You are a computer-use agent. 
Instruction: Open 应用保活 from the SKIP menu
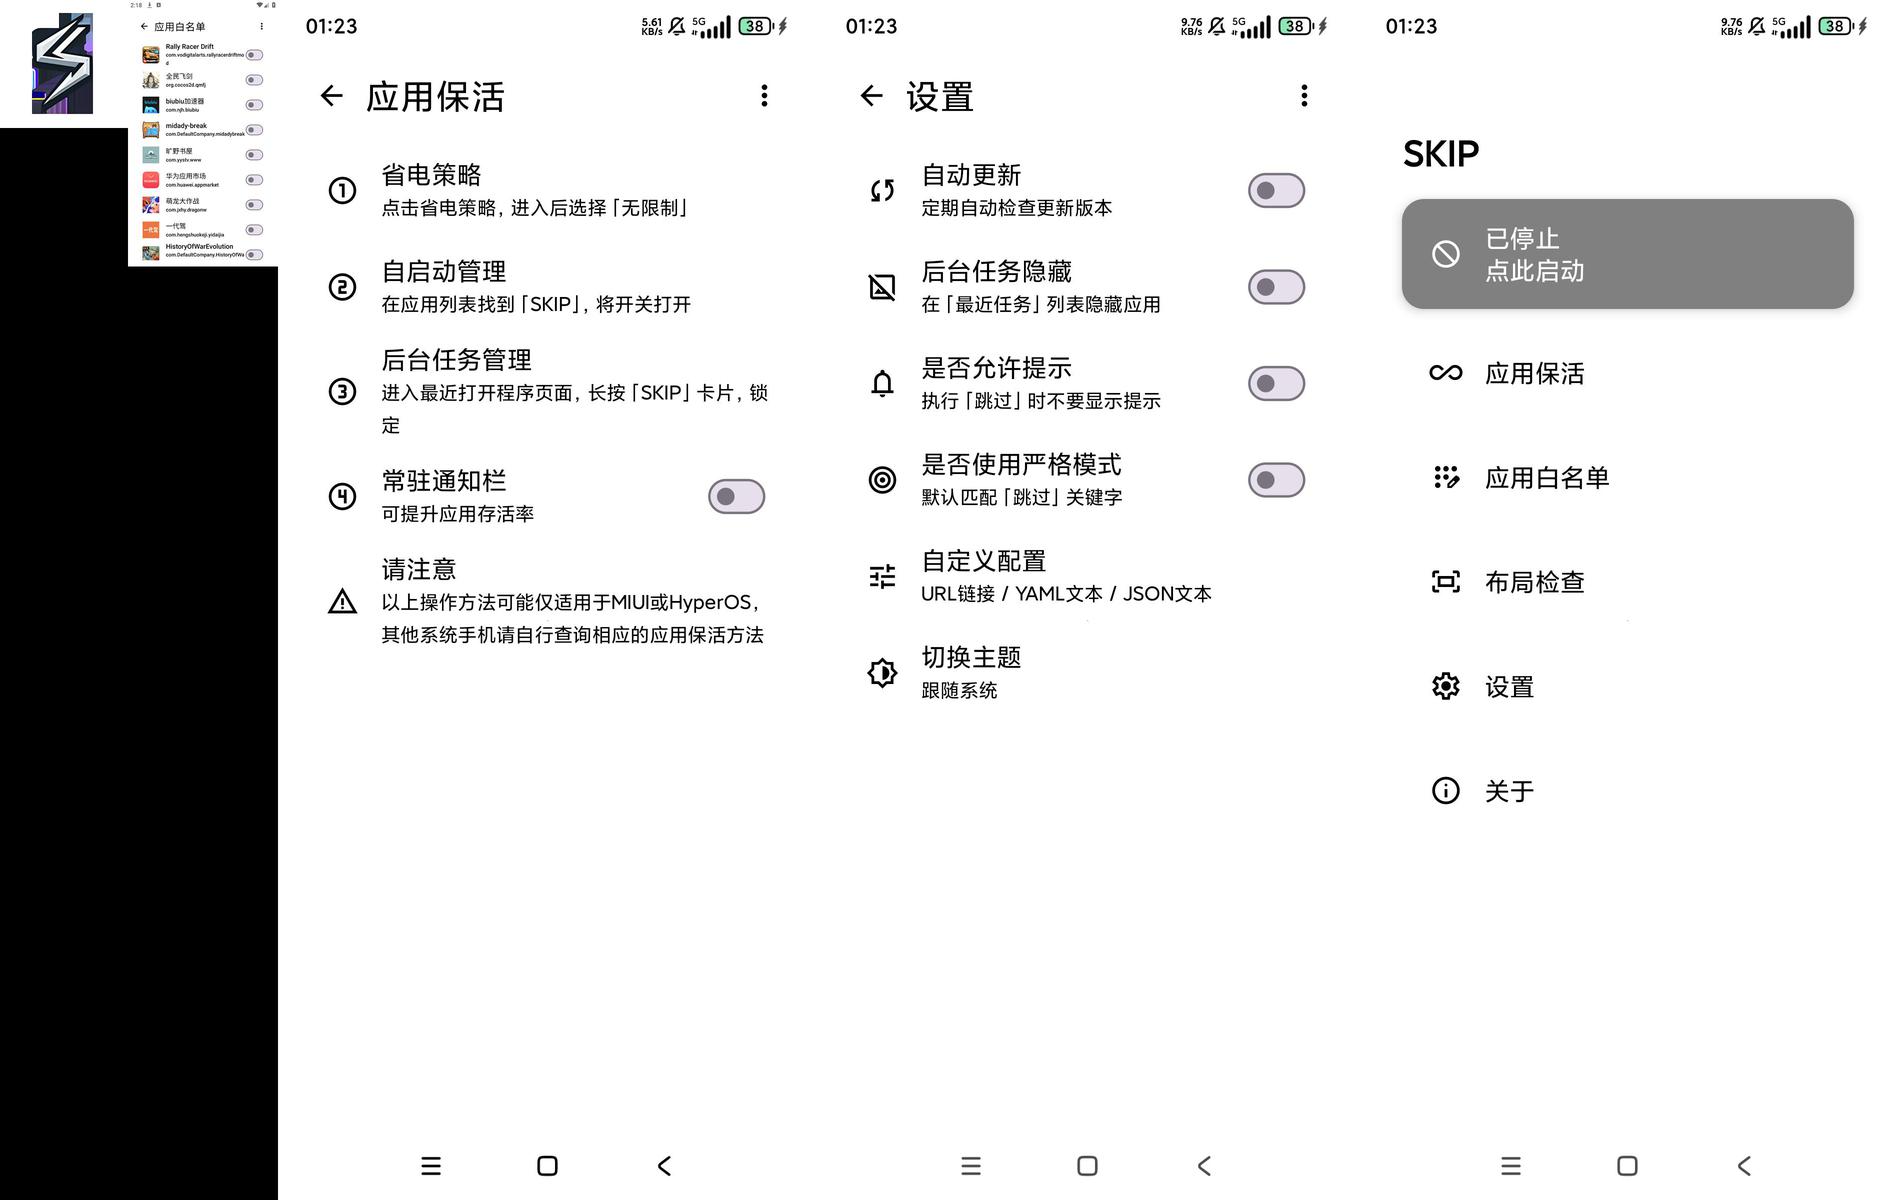coord(1534,374)
